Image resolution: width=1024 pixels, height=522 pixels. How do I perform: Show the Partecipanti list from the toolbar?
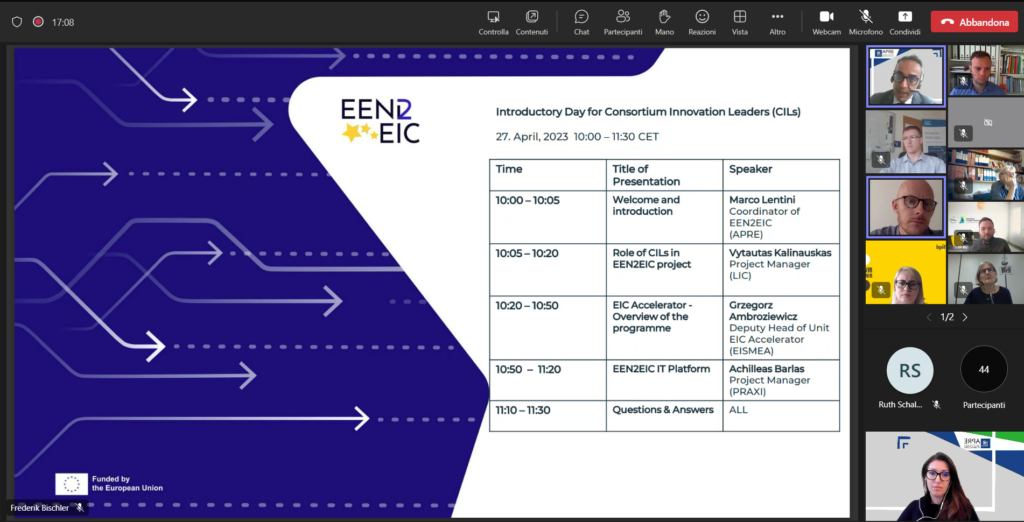click(x=623, y=22)
